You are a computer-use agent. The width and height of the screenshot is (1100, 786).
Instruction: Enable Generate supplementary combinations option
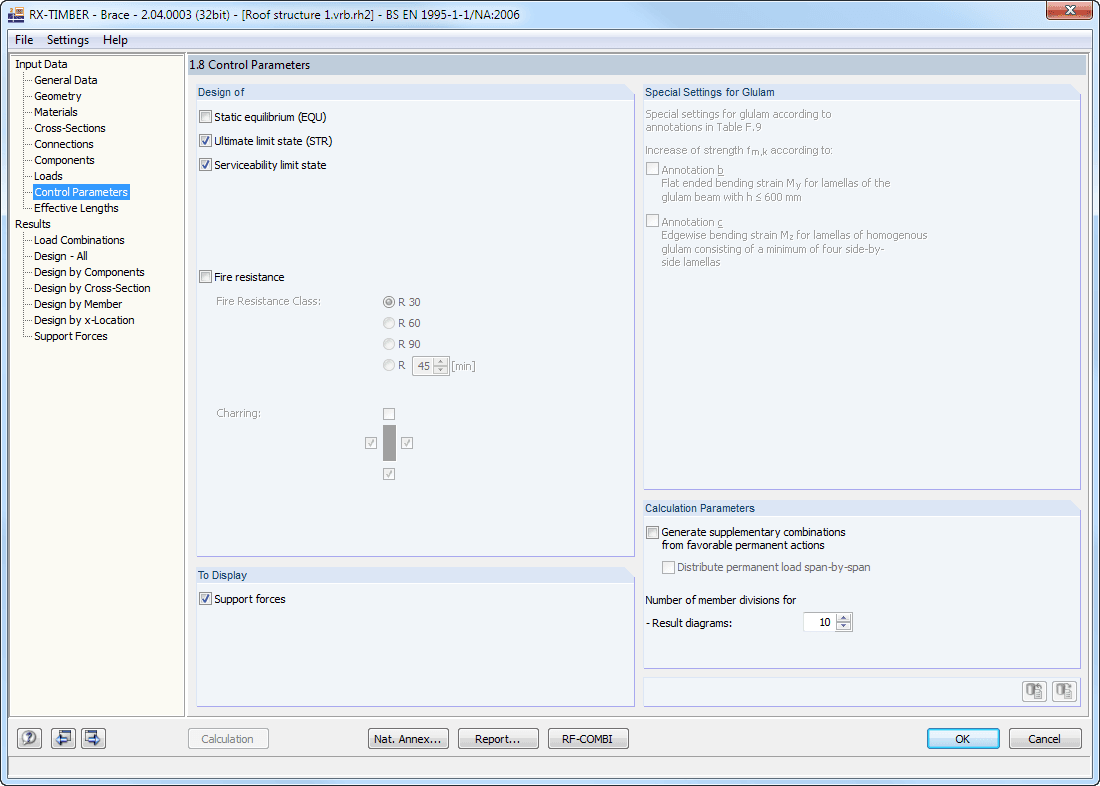[652, 532]
